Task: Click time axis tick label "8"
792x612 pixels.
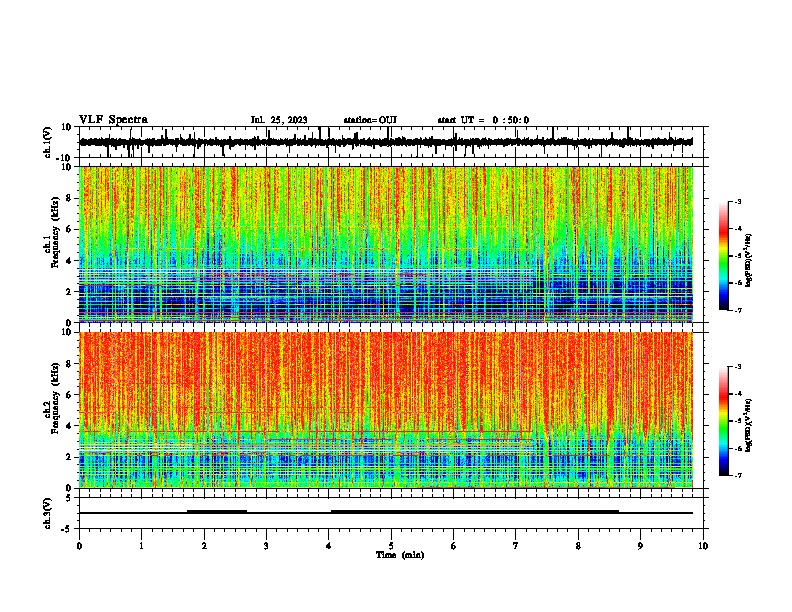Action: click(578, 546)
